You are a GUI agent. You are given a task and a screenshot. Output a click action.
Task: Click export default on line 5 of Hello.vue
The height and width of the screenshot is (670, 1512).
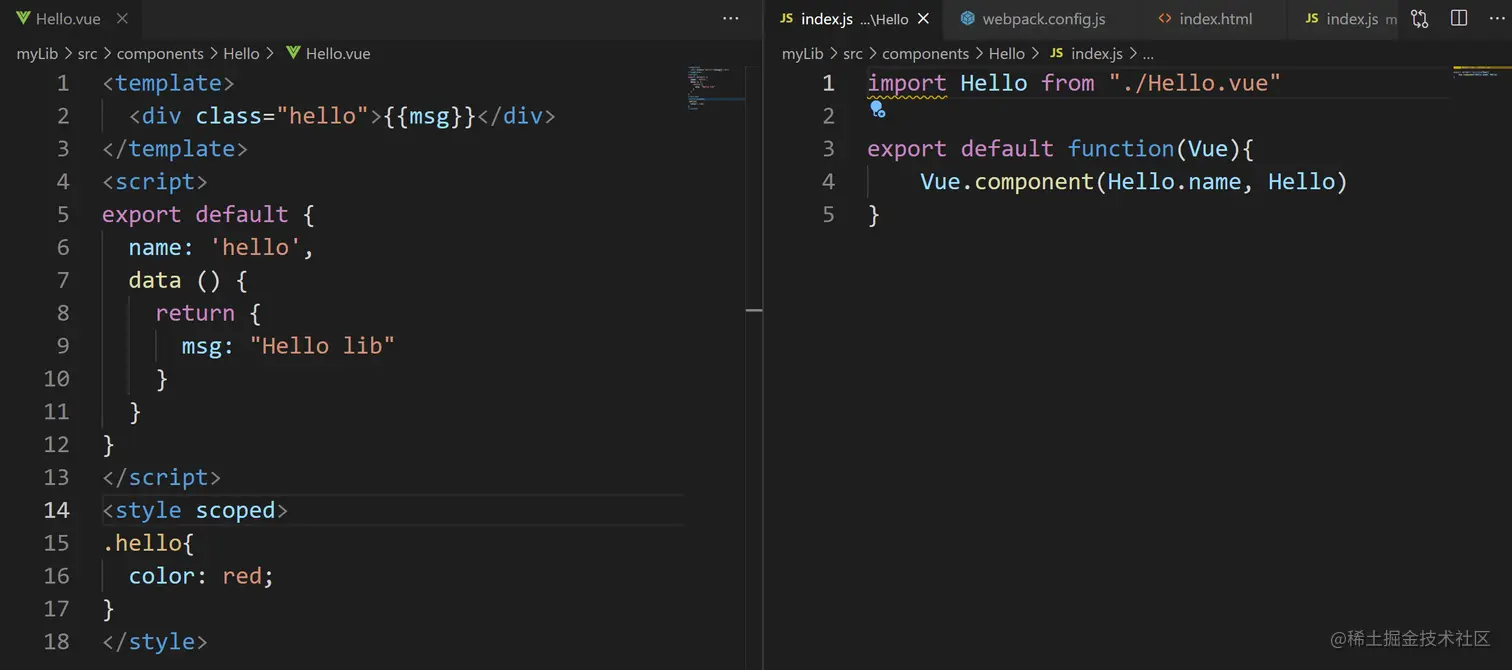coord(195,214)
